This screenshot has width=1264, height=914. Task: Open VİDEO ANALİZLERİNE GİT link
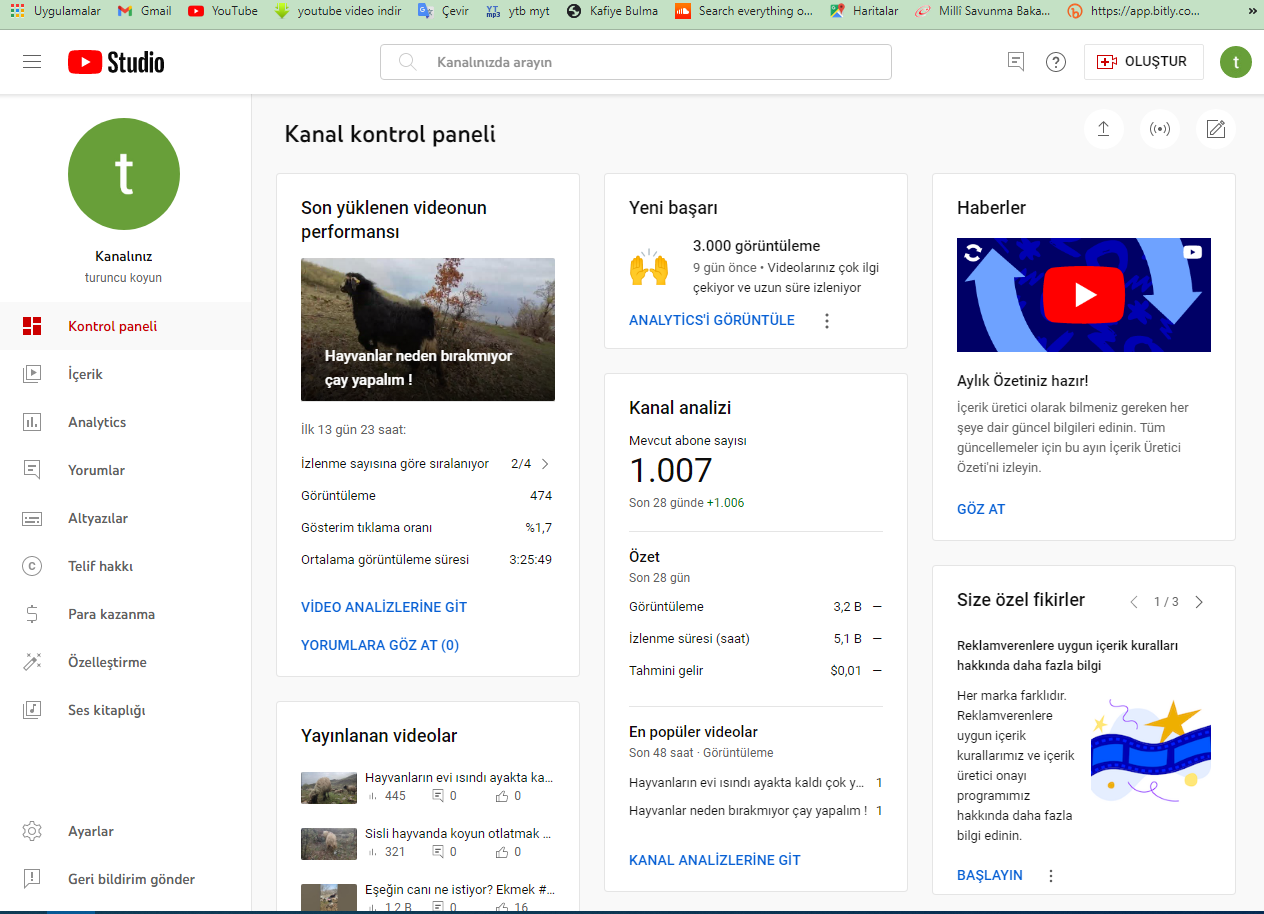point(384,607)
